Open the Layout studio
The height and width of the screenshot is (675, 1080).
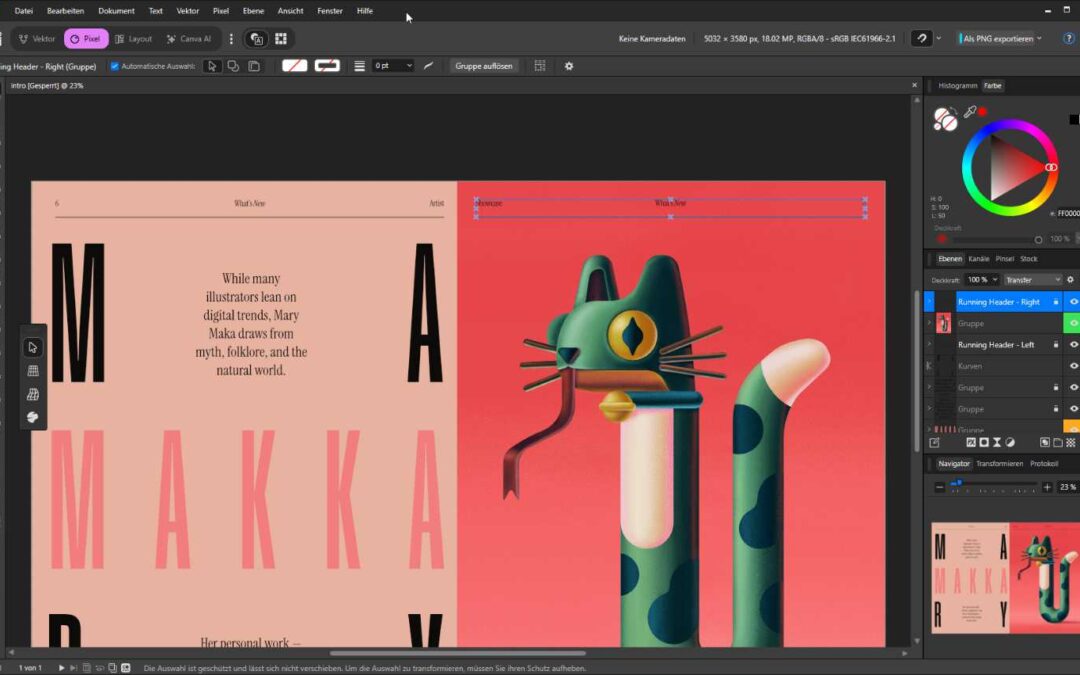tap(134, 39)
